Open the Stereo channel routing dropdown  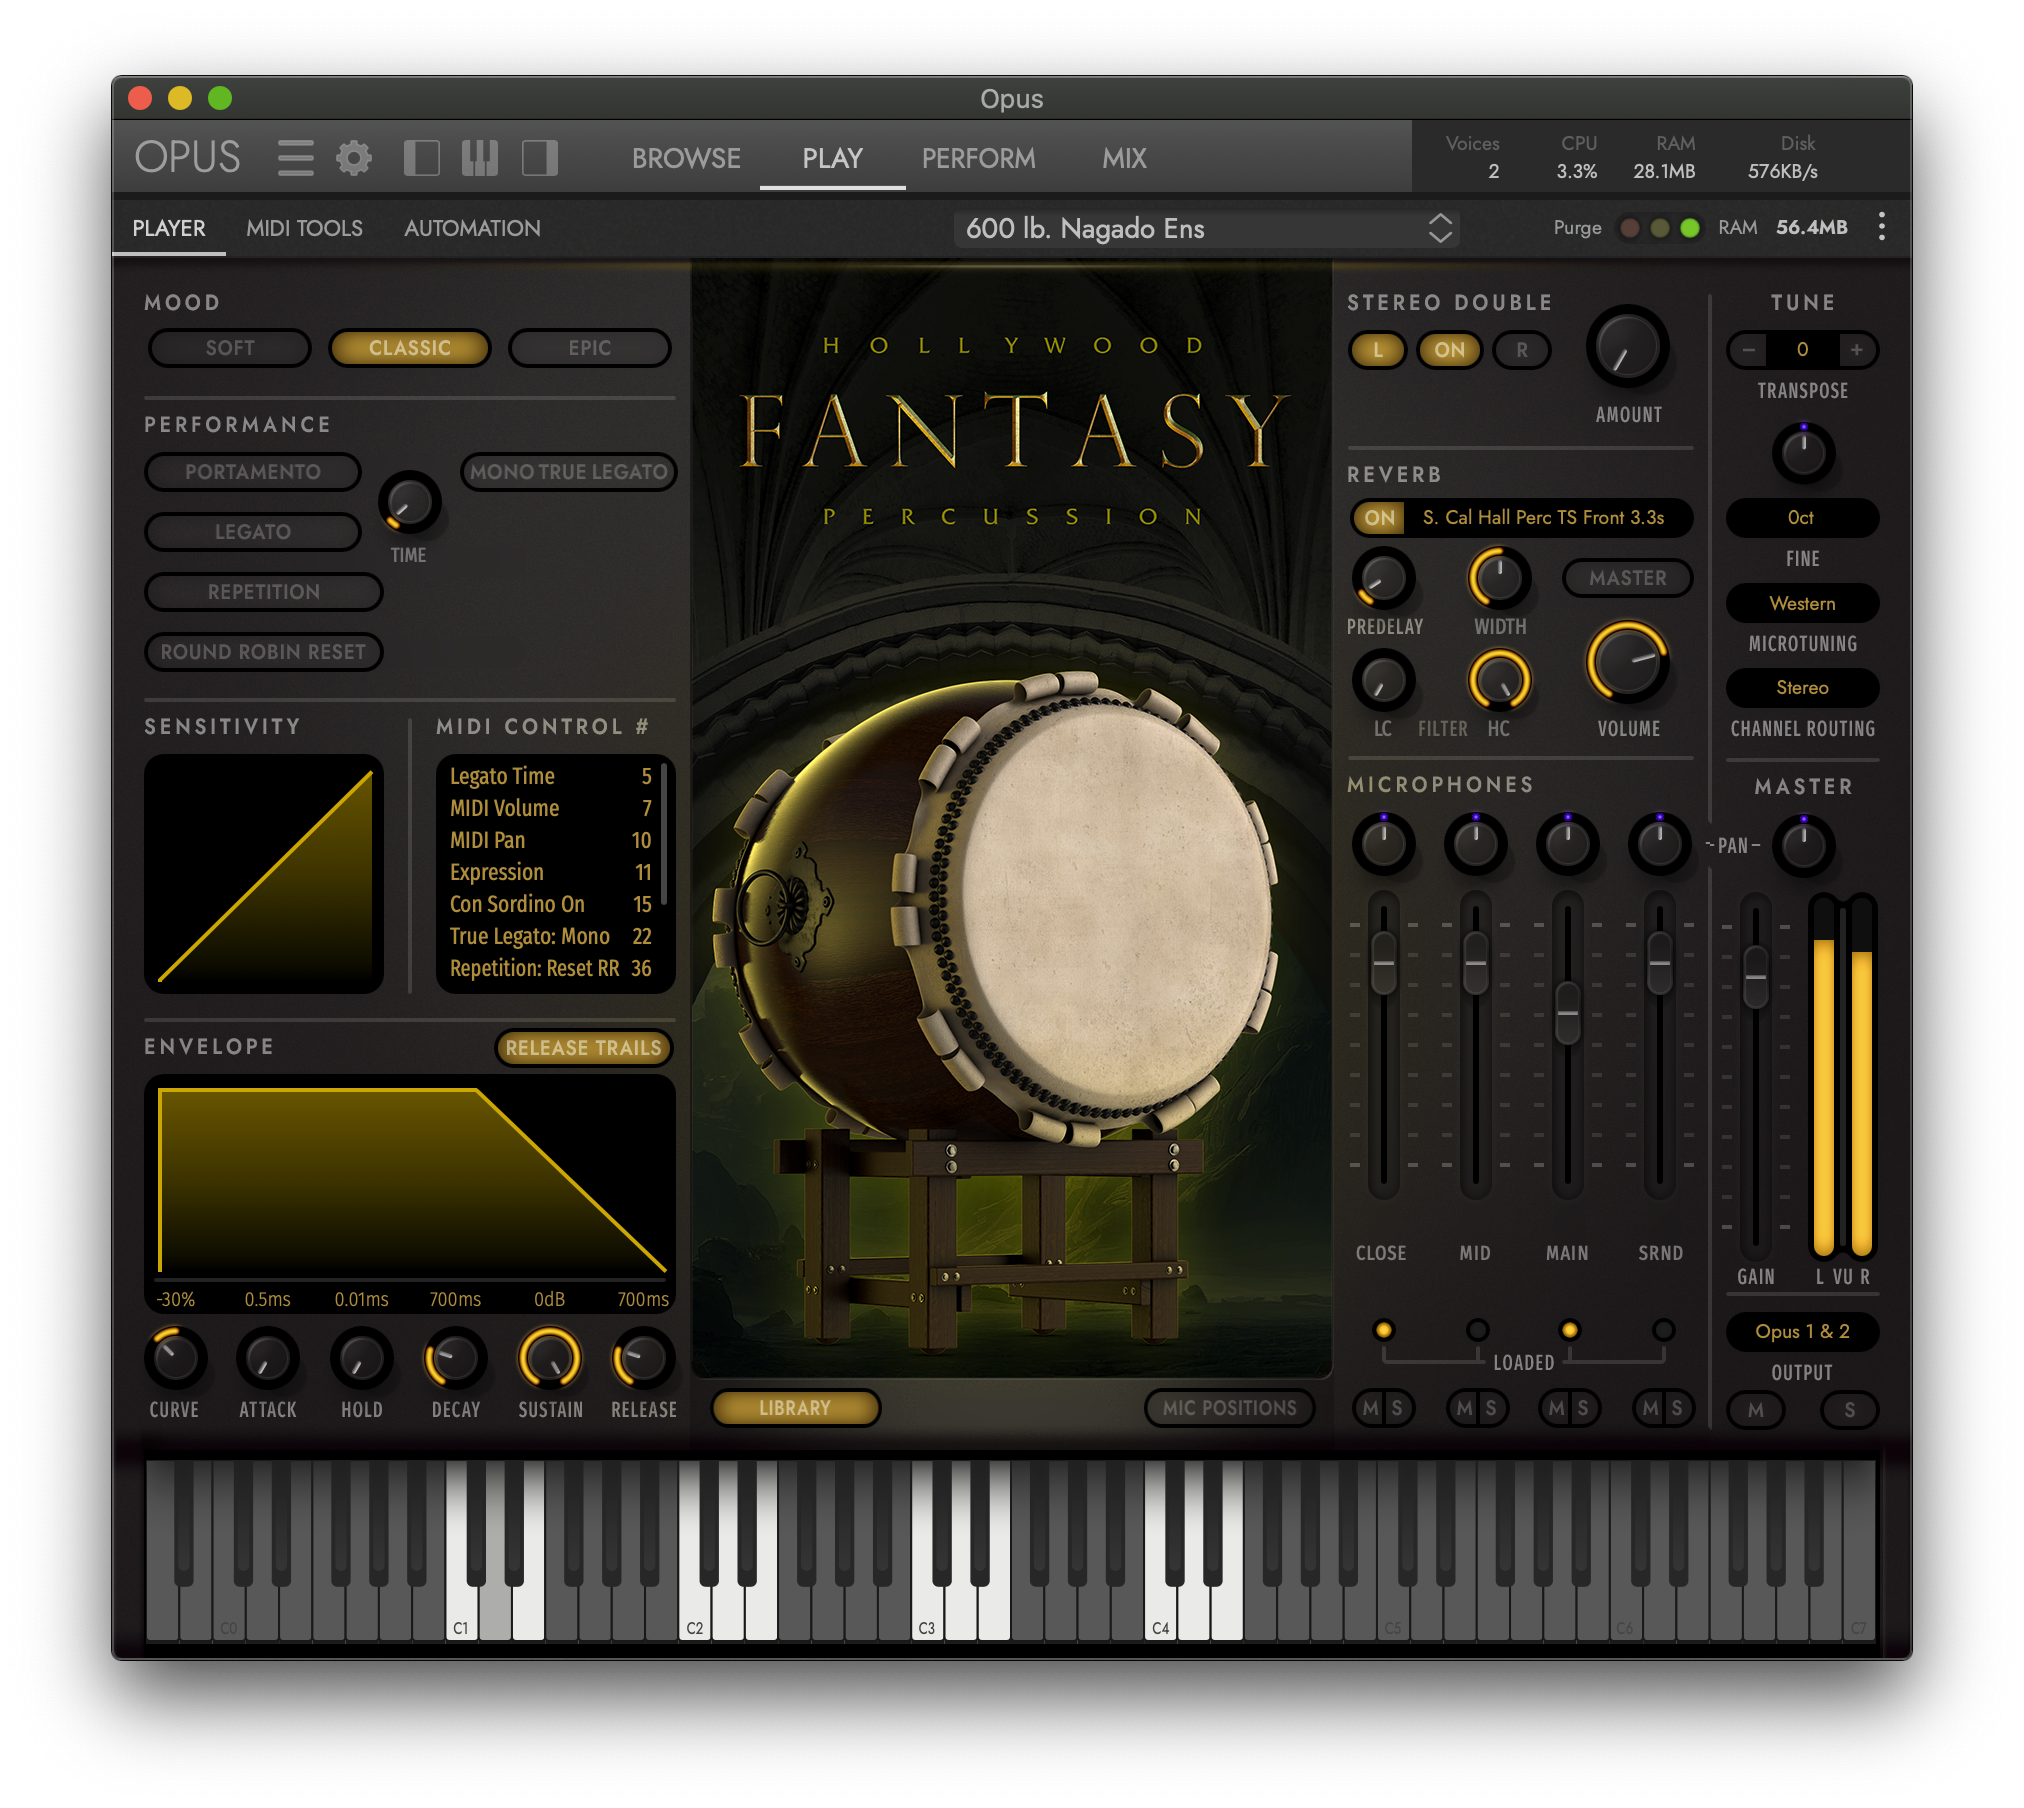1801,687
